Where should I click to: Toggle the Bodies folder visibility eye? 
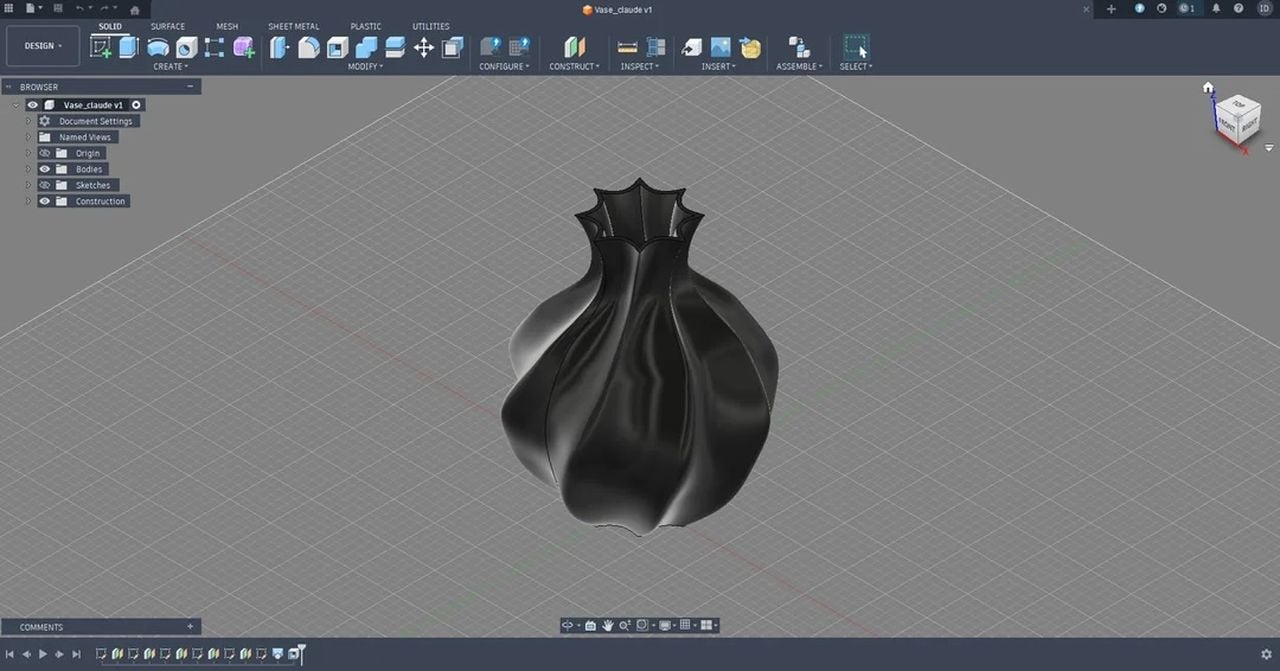click(x=45, y=169)
